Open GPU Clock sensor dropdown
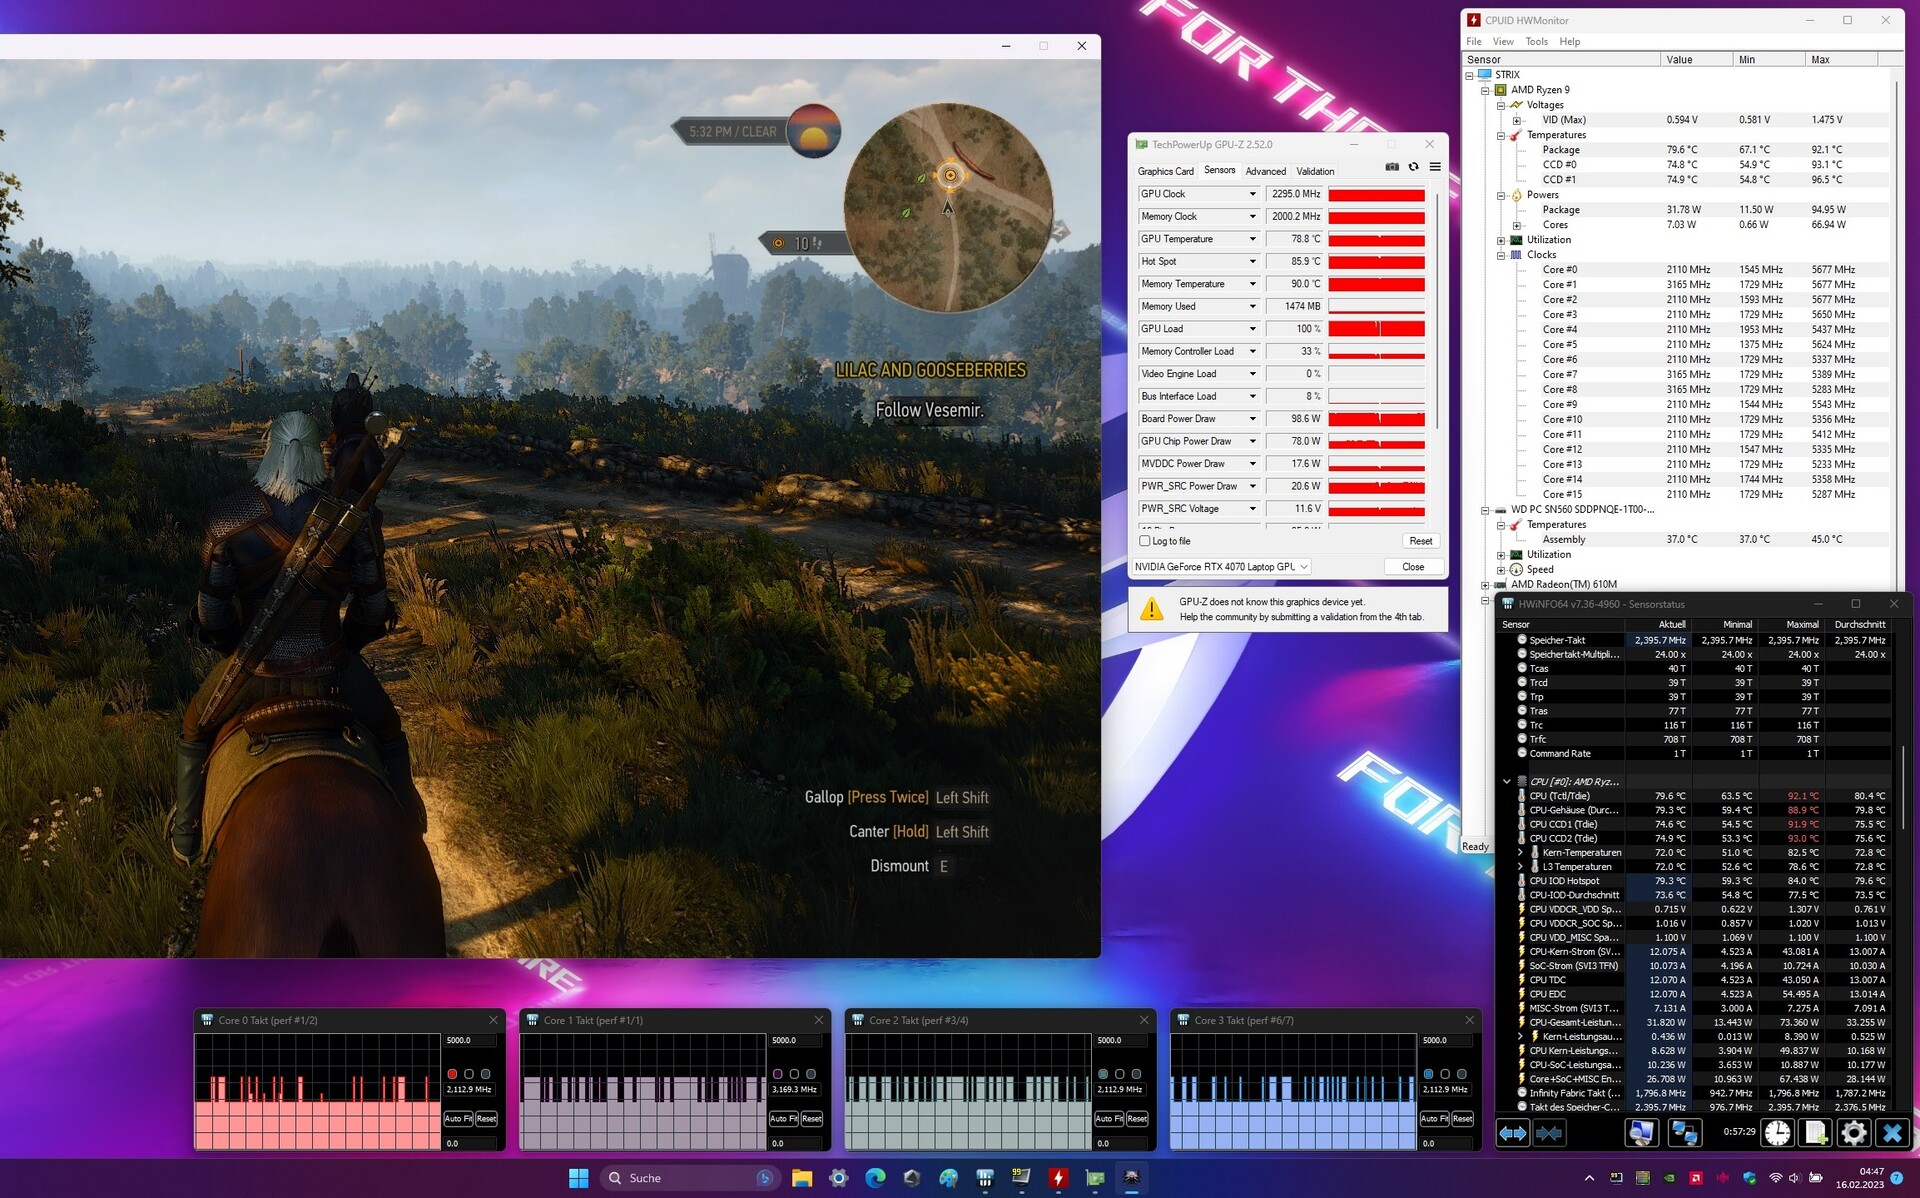The height and width of the screenshot is (1198, 1920). click(x=1252, y=194)
